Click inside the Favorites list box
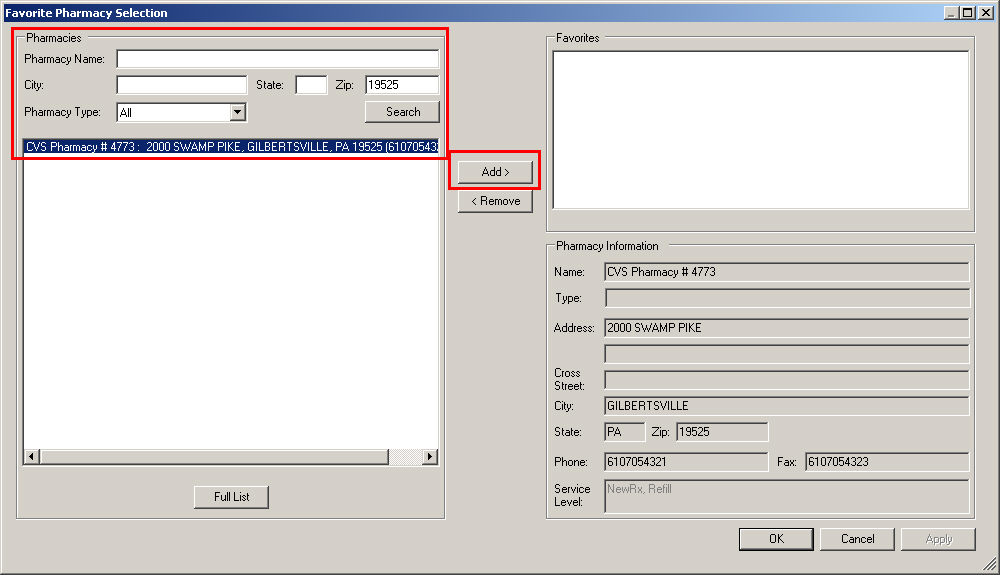 click(761, 130)
